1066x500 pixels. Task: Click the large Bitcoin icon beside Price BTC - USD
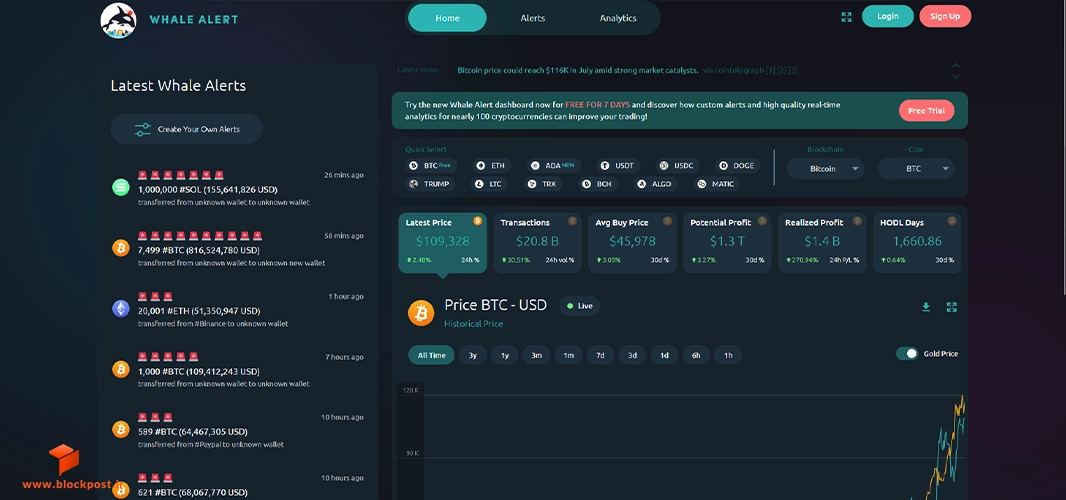point(421,314)
